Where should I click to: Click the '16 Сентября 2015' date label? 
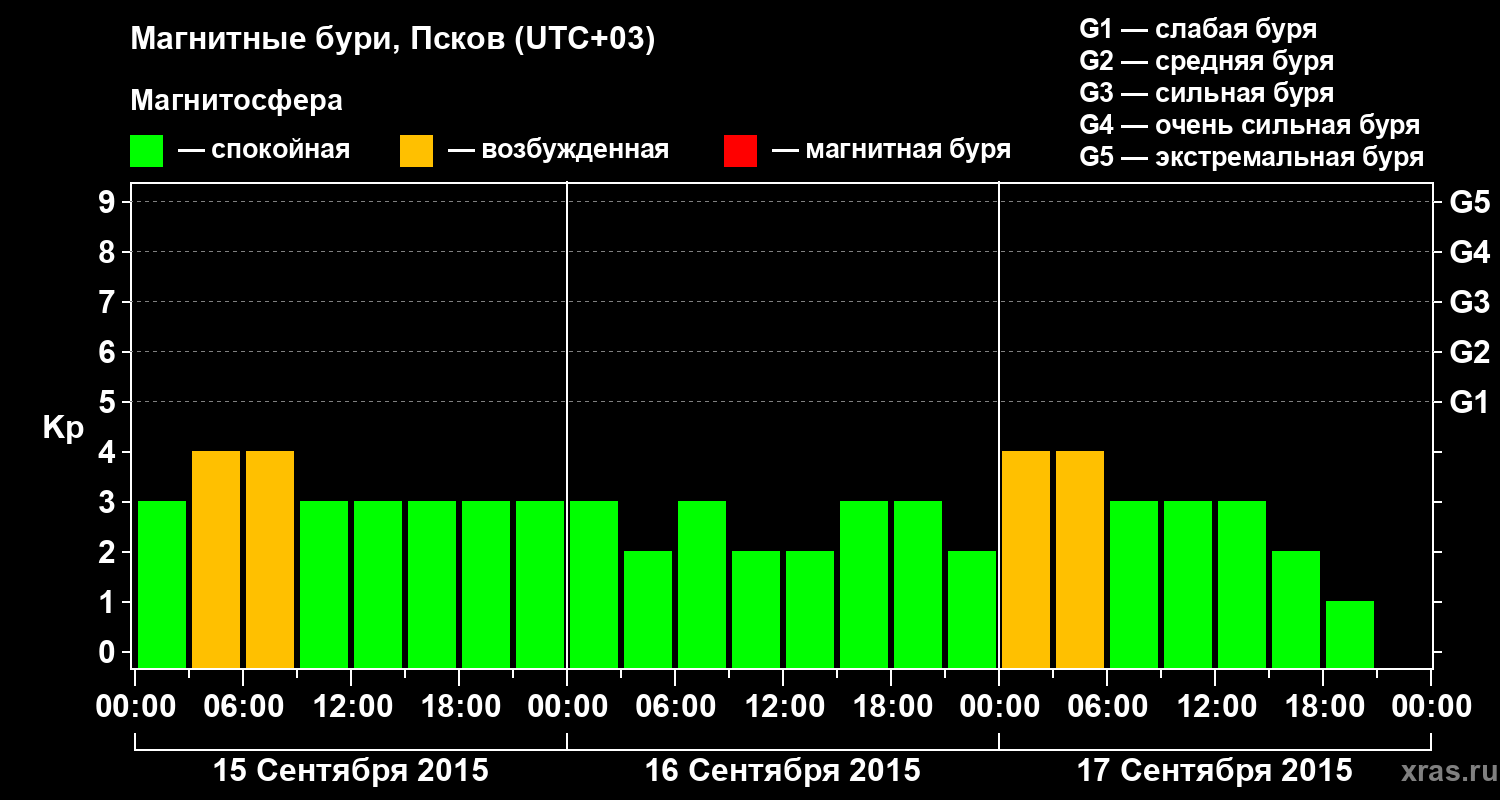[783, 771]
